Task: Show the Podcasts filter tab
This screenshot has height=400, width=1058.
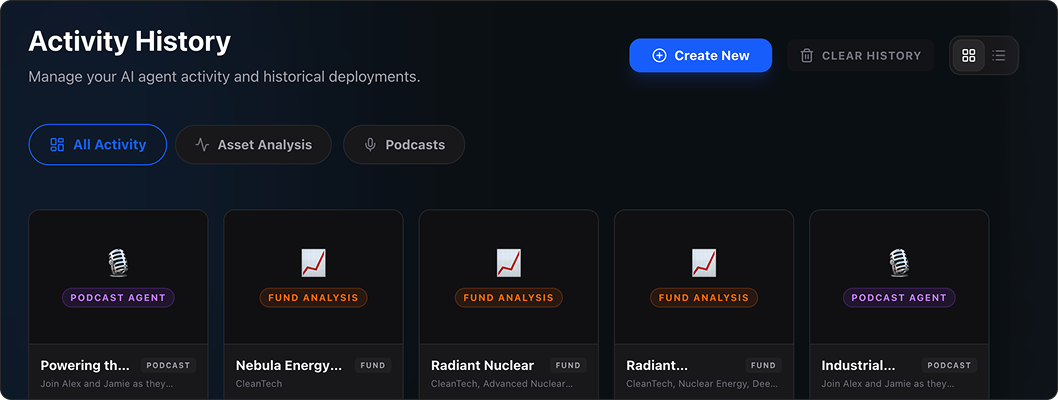Action: pyautogui.click(x=403, y=144)
